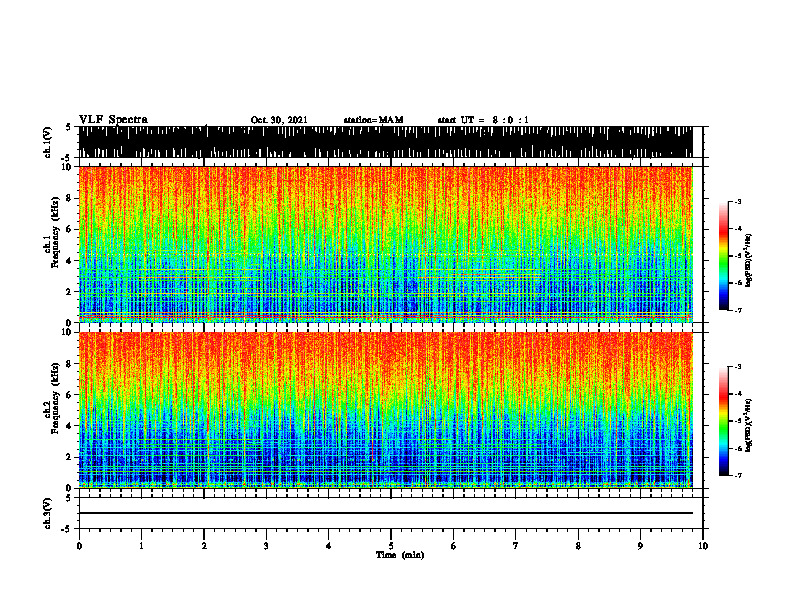
Task: Click the 'VLF Spectra' title text
Action: (113, 119)
